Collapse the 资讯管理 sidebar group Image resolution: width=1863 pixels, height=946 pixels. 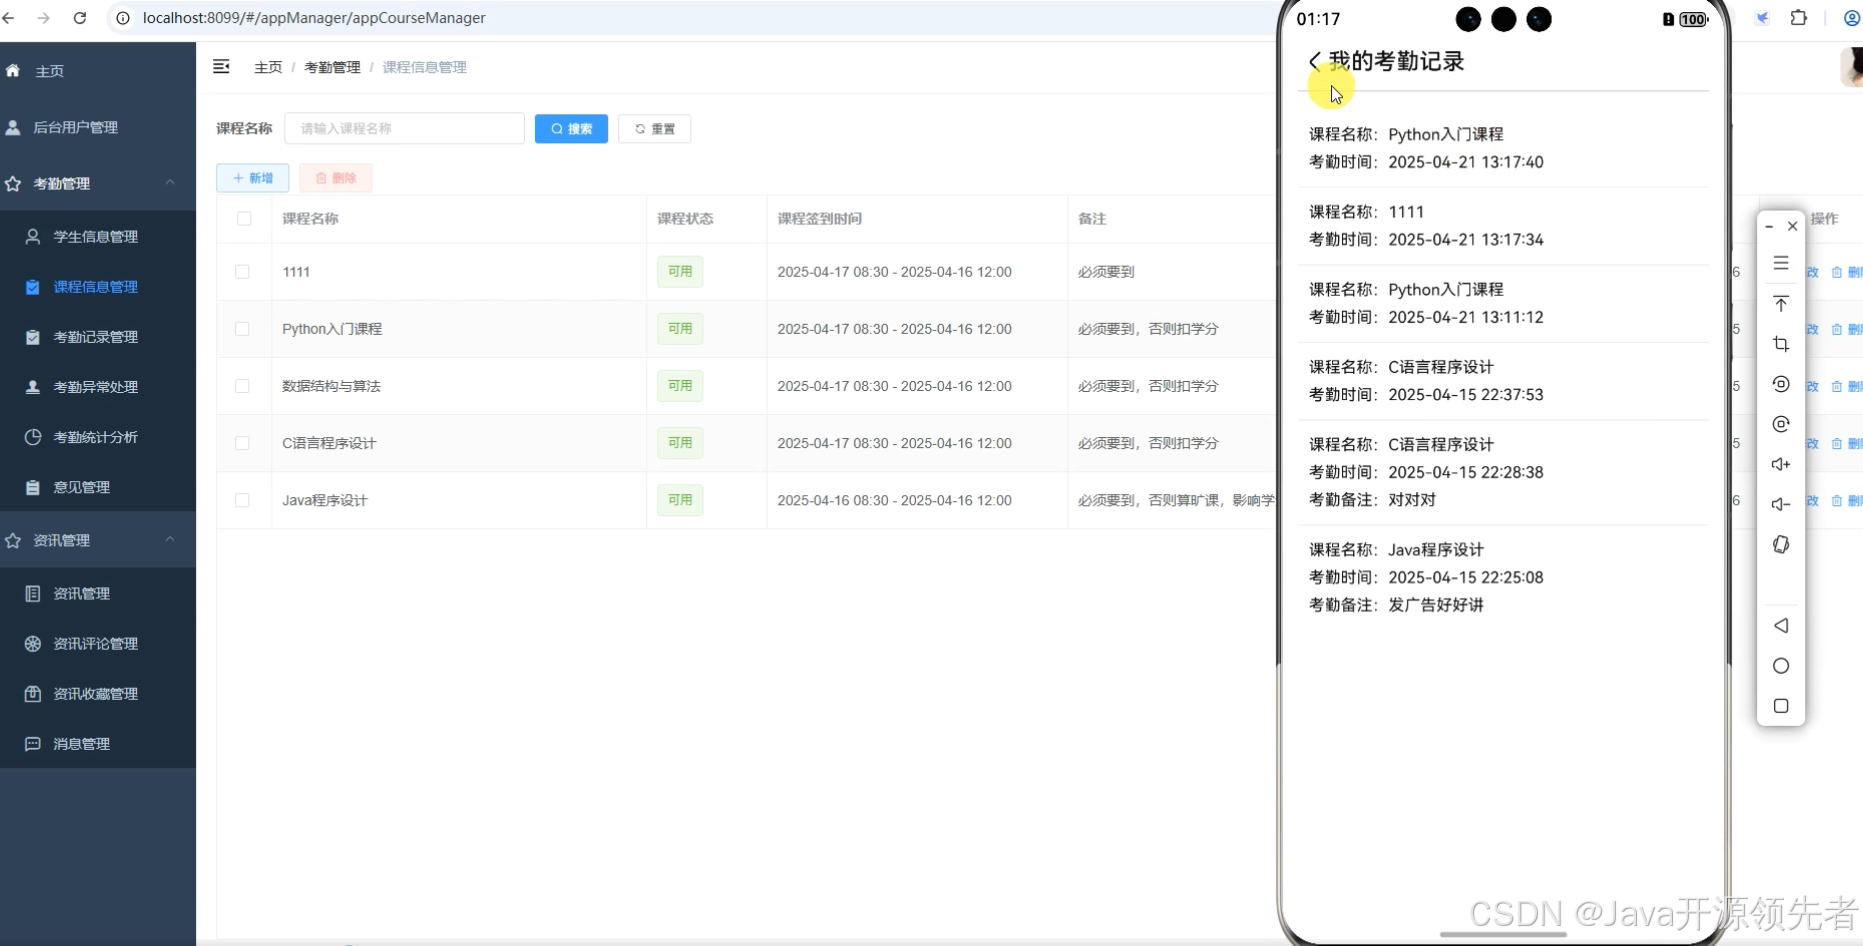click(98, 540)
